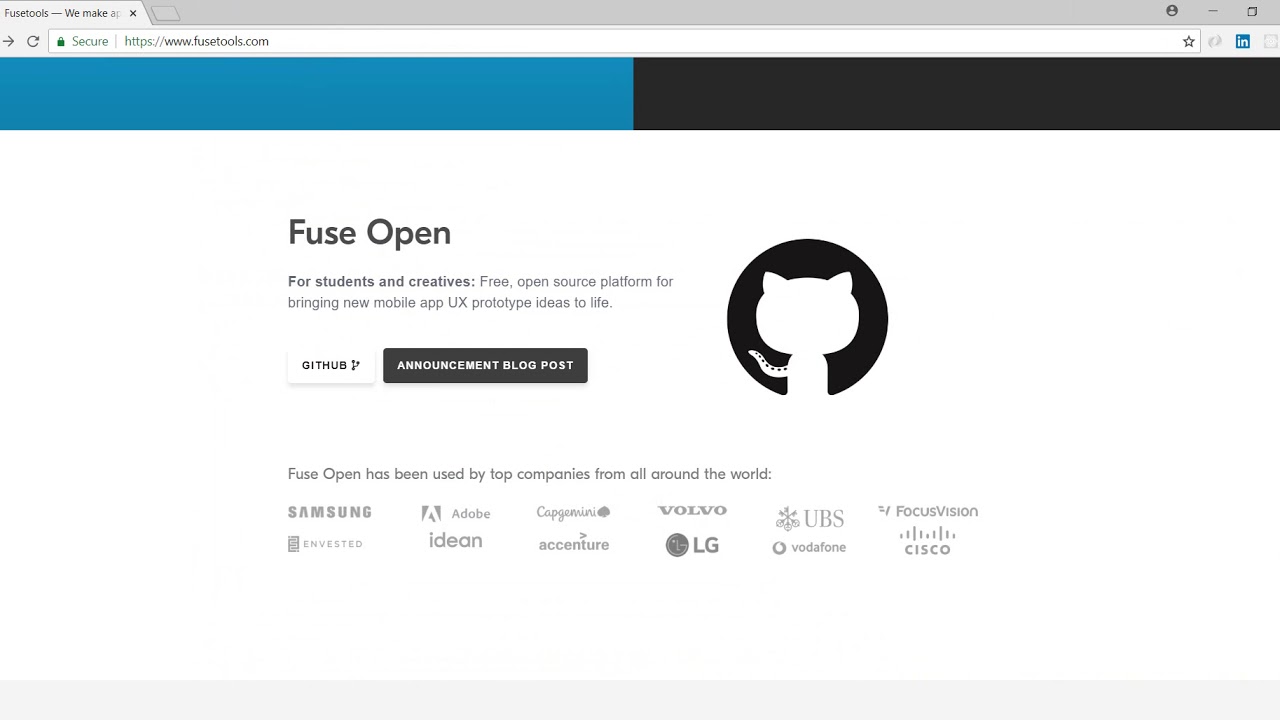Click the large GitHub Octocat logo
This screenshot has width=1280, height=720.
807,317
